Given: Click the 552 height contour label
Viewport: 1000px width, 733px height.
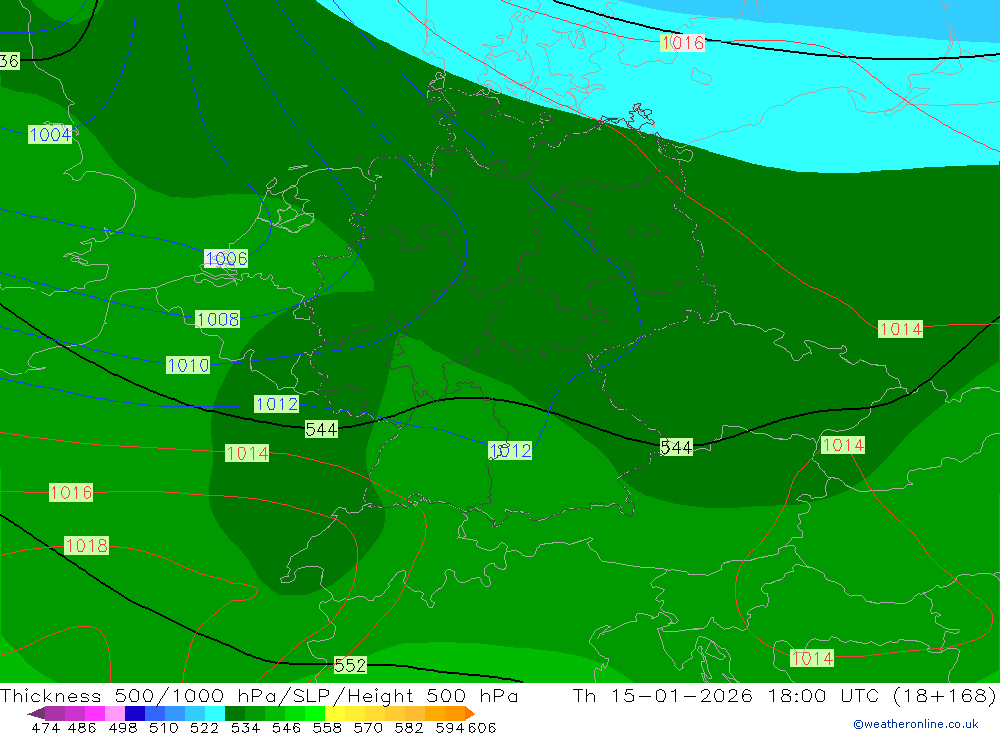Looking at the screenshot, I should click(350, 665).
